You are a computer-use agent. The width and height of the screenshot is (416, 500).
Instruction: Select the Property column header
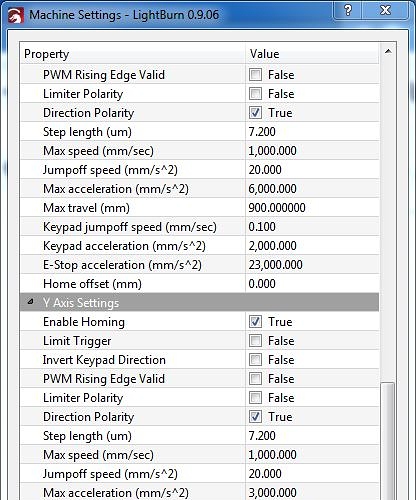click(133, 54)
